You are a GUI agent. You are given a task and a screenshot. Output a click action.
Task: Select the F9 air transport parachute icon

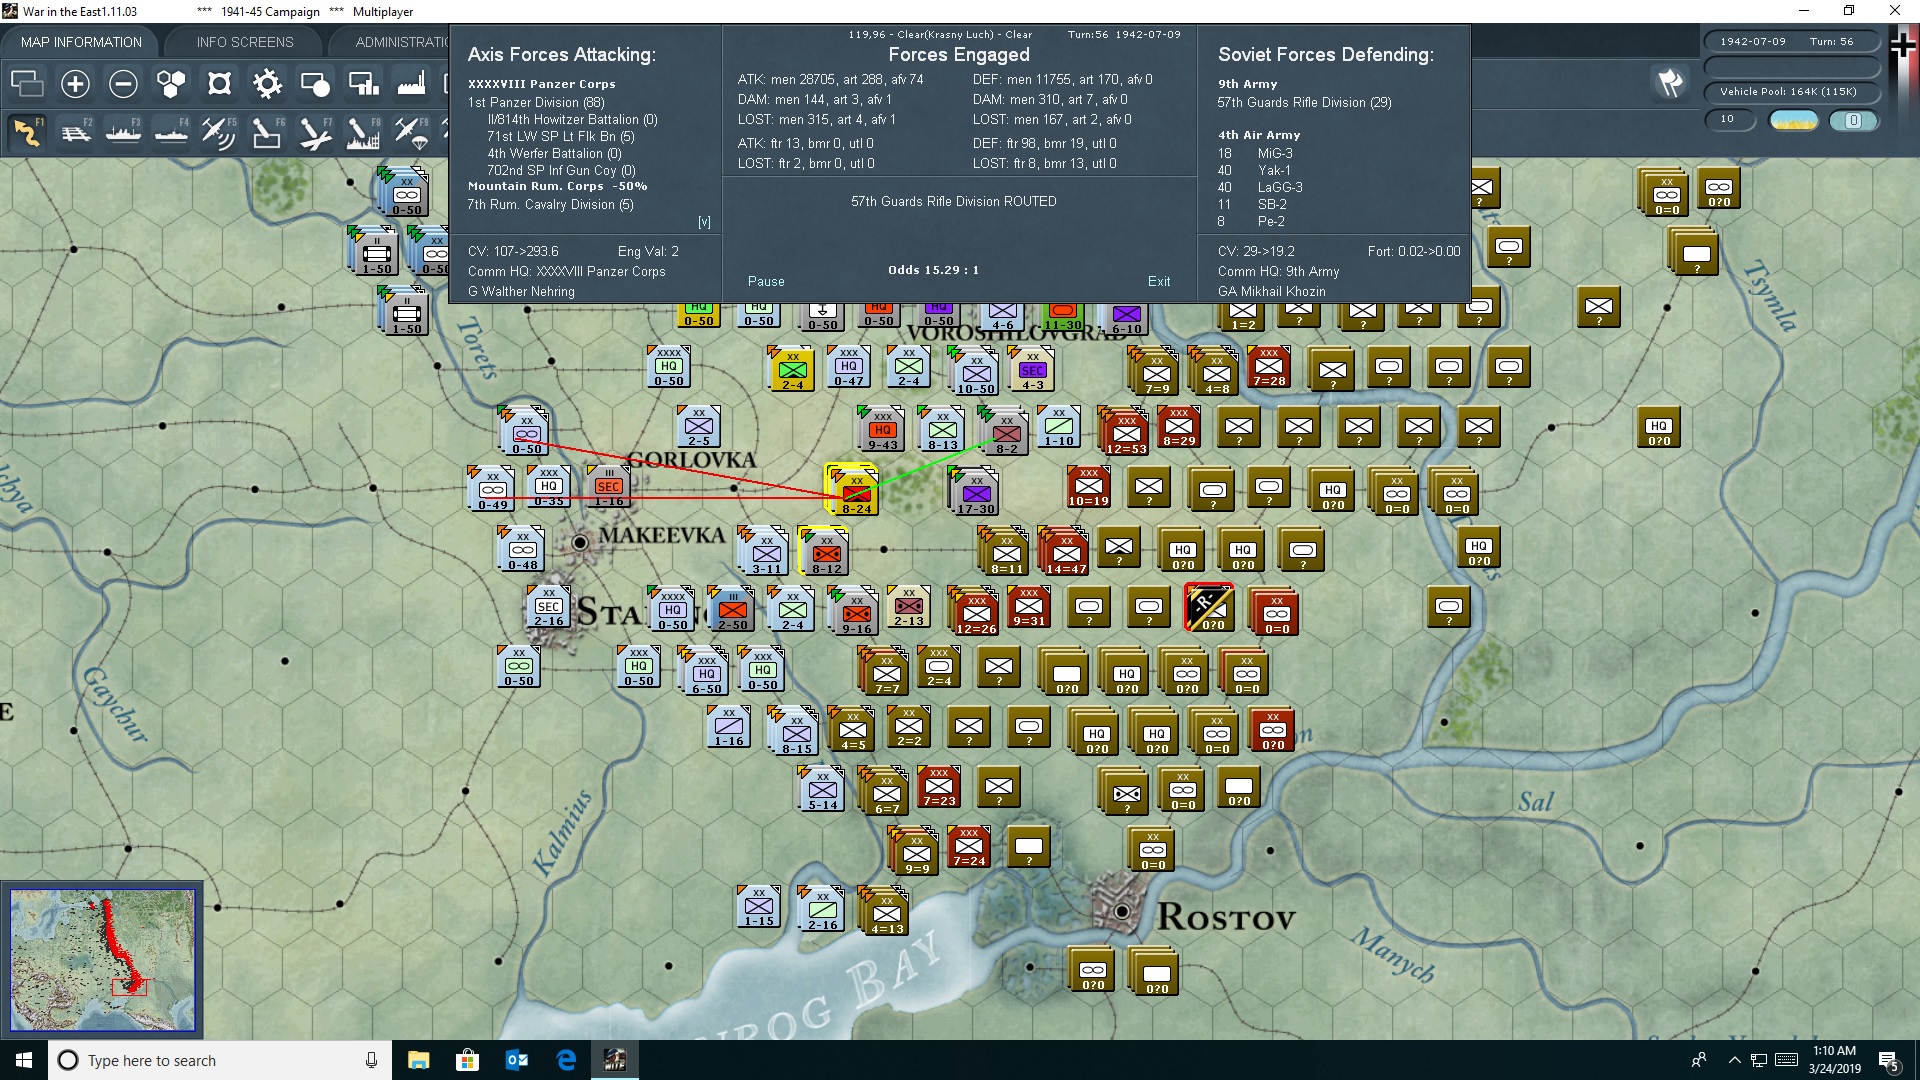(x=410, y=131)
